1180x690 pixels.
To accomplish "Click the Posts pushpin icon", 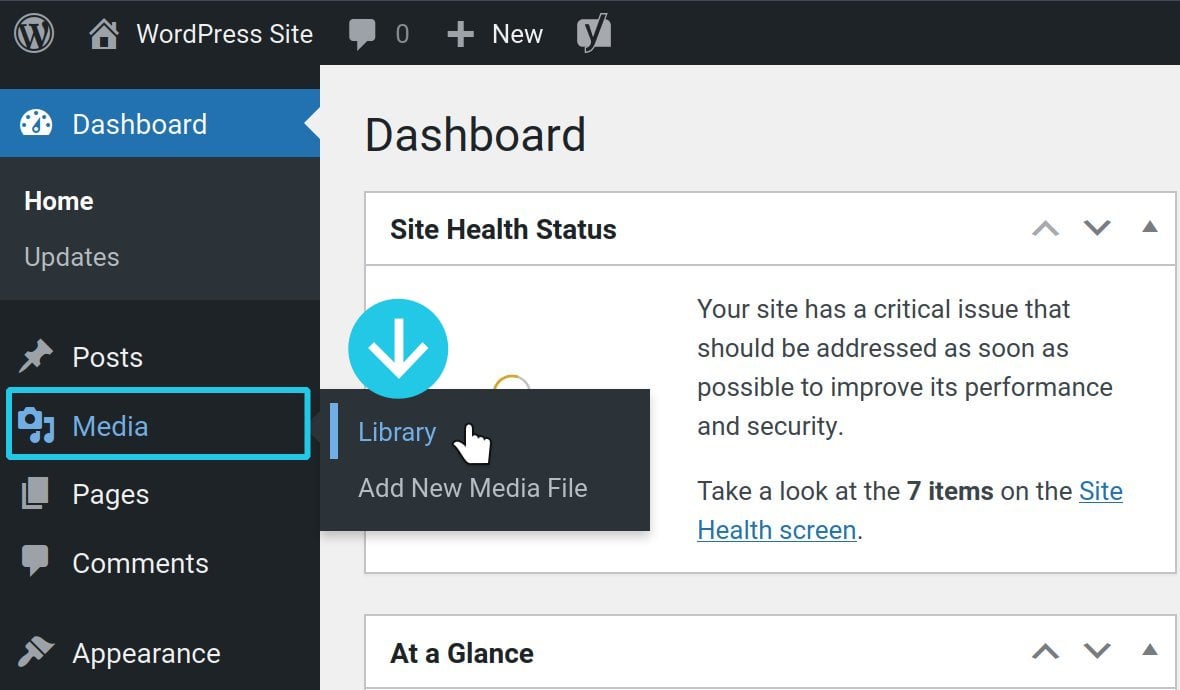I will pos(37,357).
